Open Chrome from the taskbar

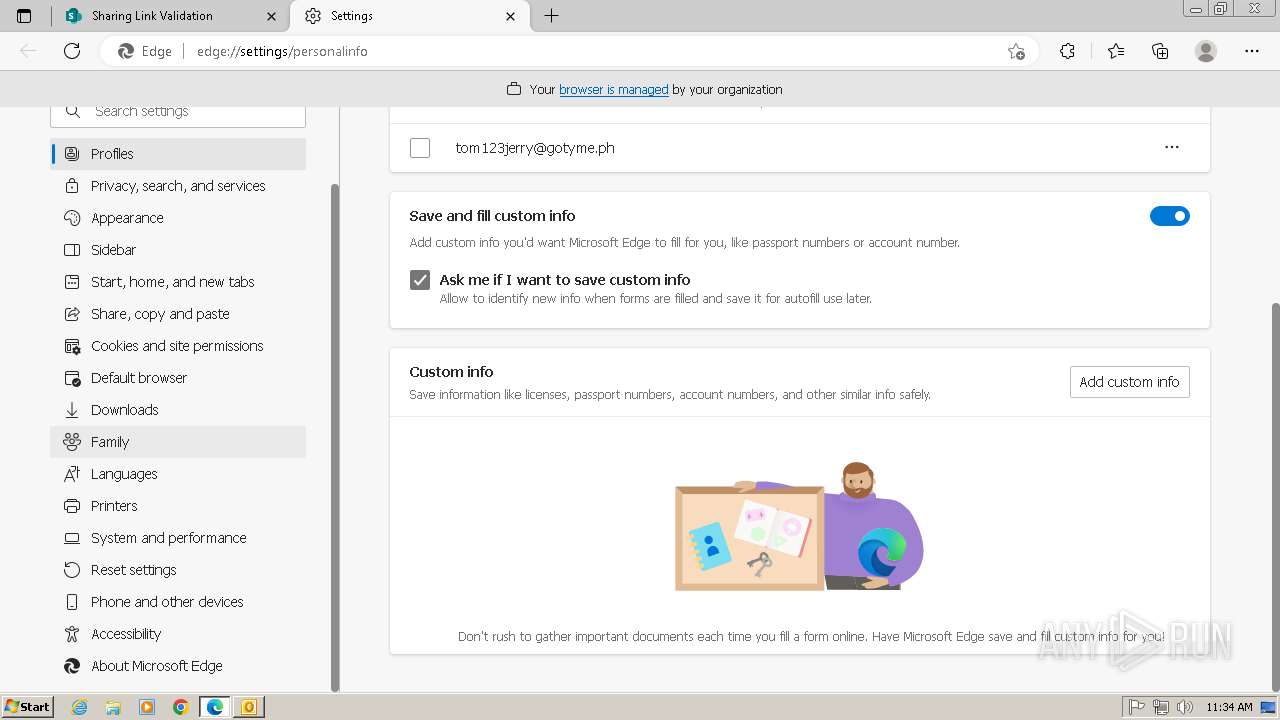[180, 707]
